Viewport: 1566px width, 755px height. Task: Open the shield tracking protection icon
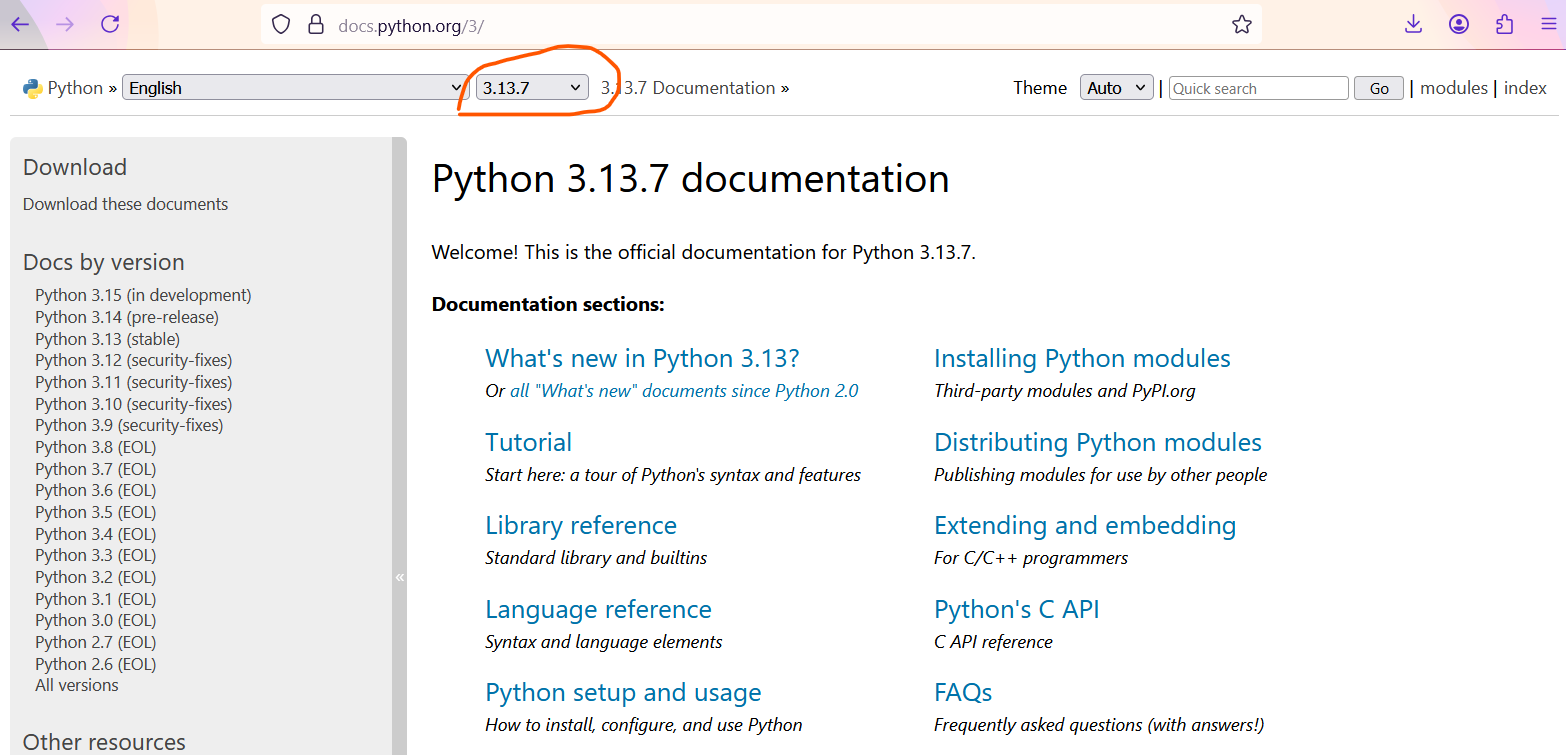point(281,25)
